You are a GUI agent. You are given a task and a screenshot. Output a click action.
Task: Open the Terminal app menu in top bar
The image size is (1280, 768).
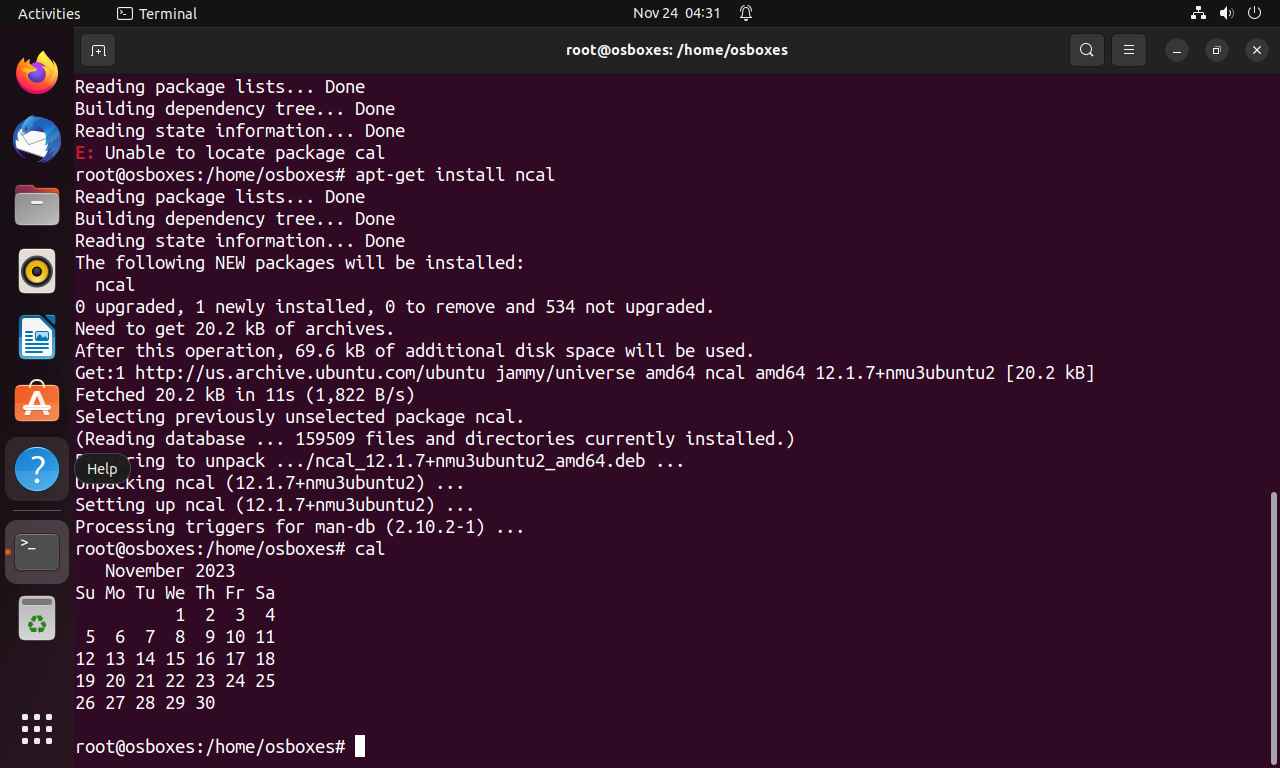157,13
